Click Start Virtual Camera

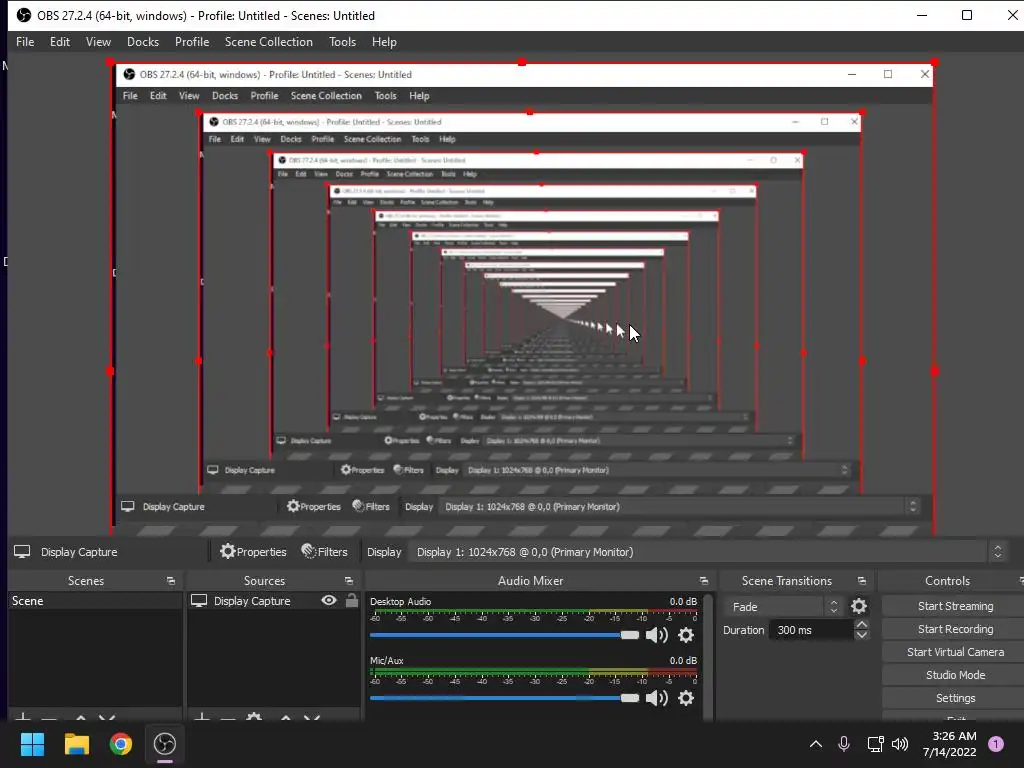tap(955, 652)
